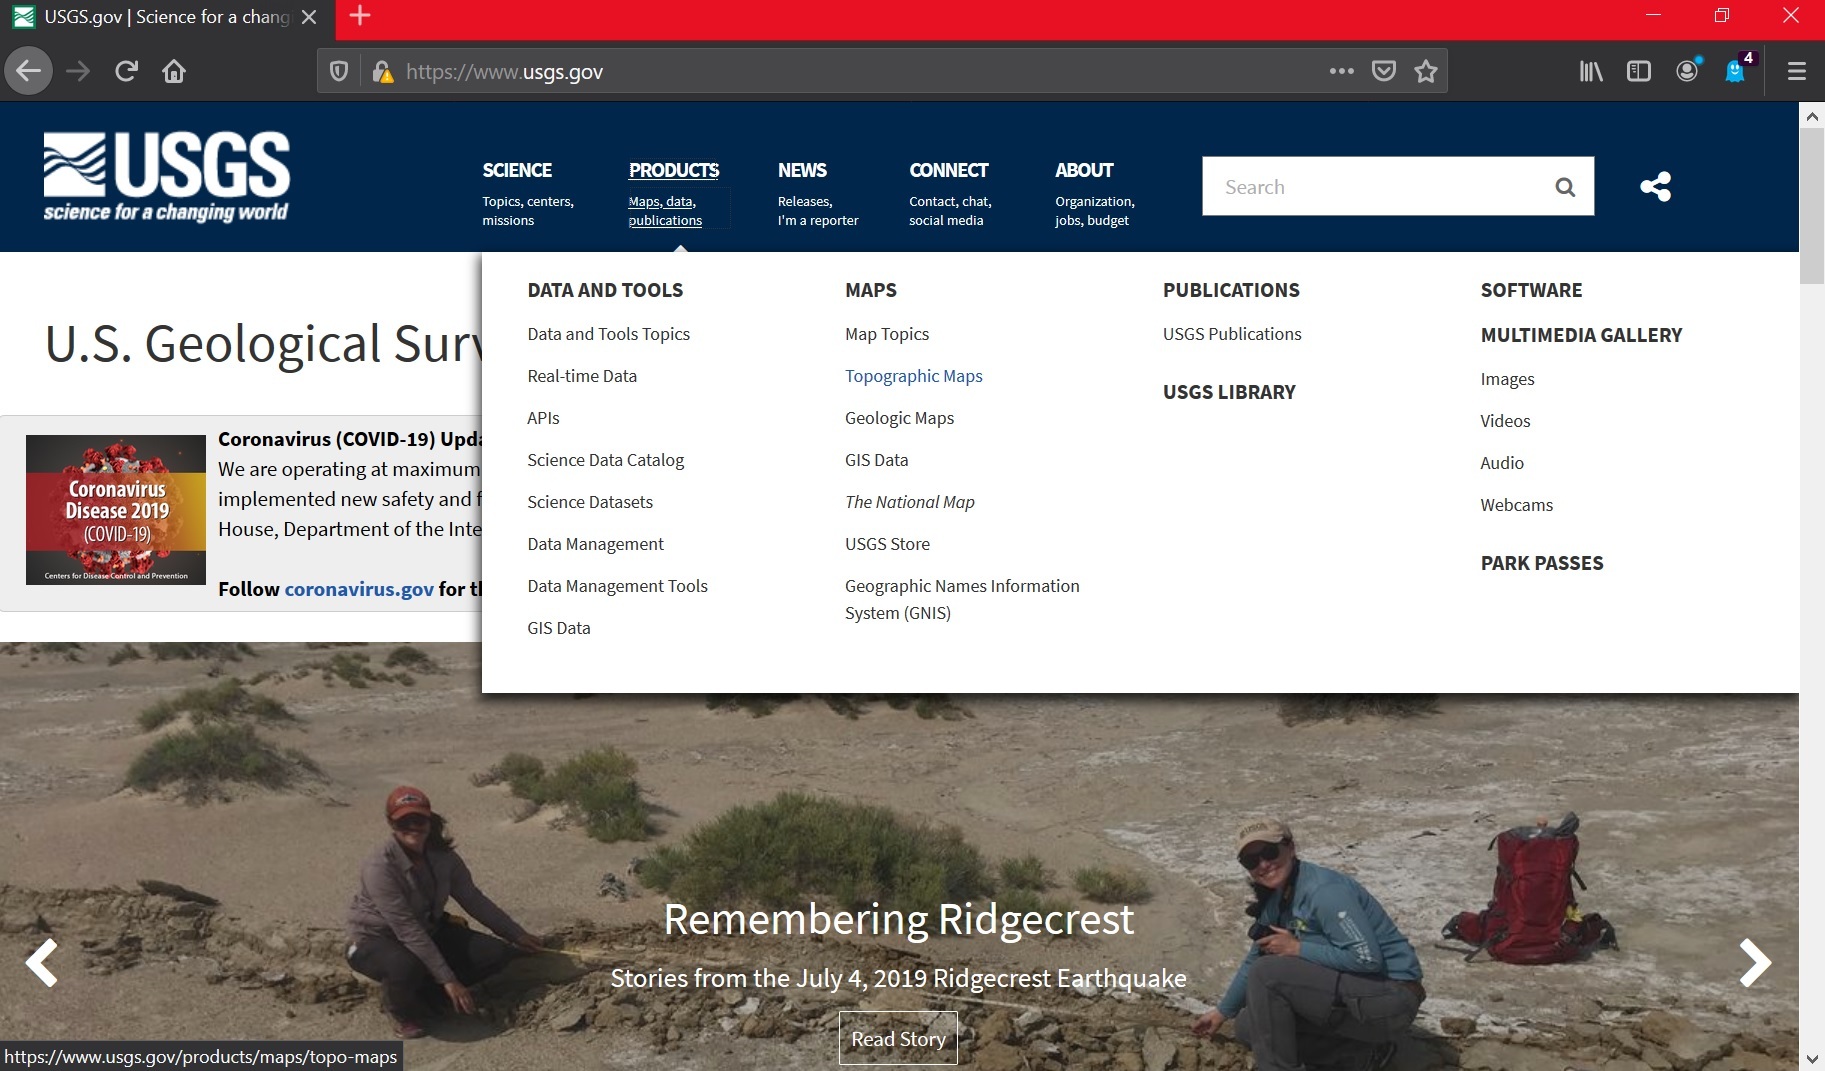This screenshot has width=1825, height=1071.
Task: Bookmark the page using the star icon
Action: pos(1425,70)
